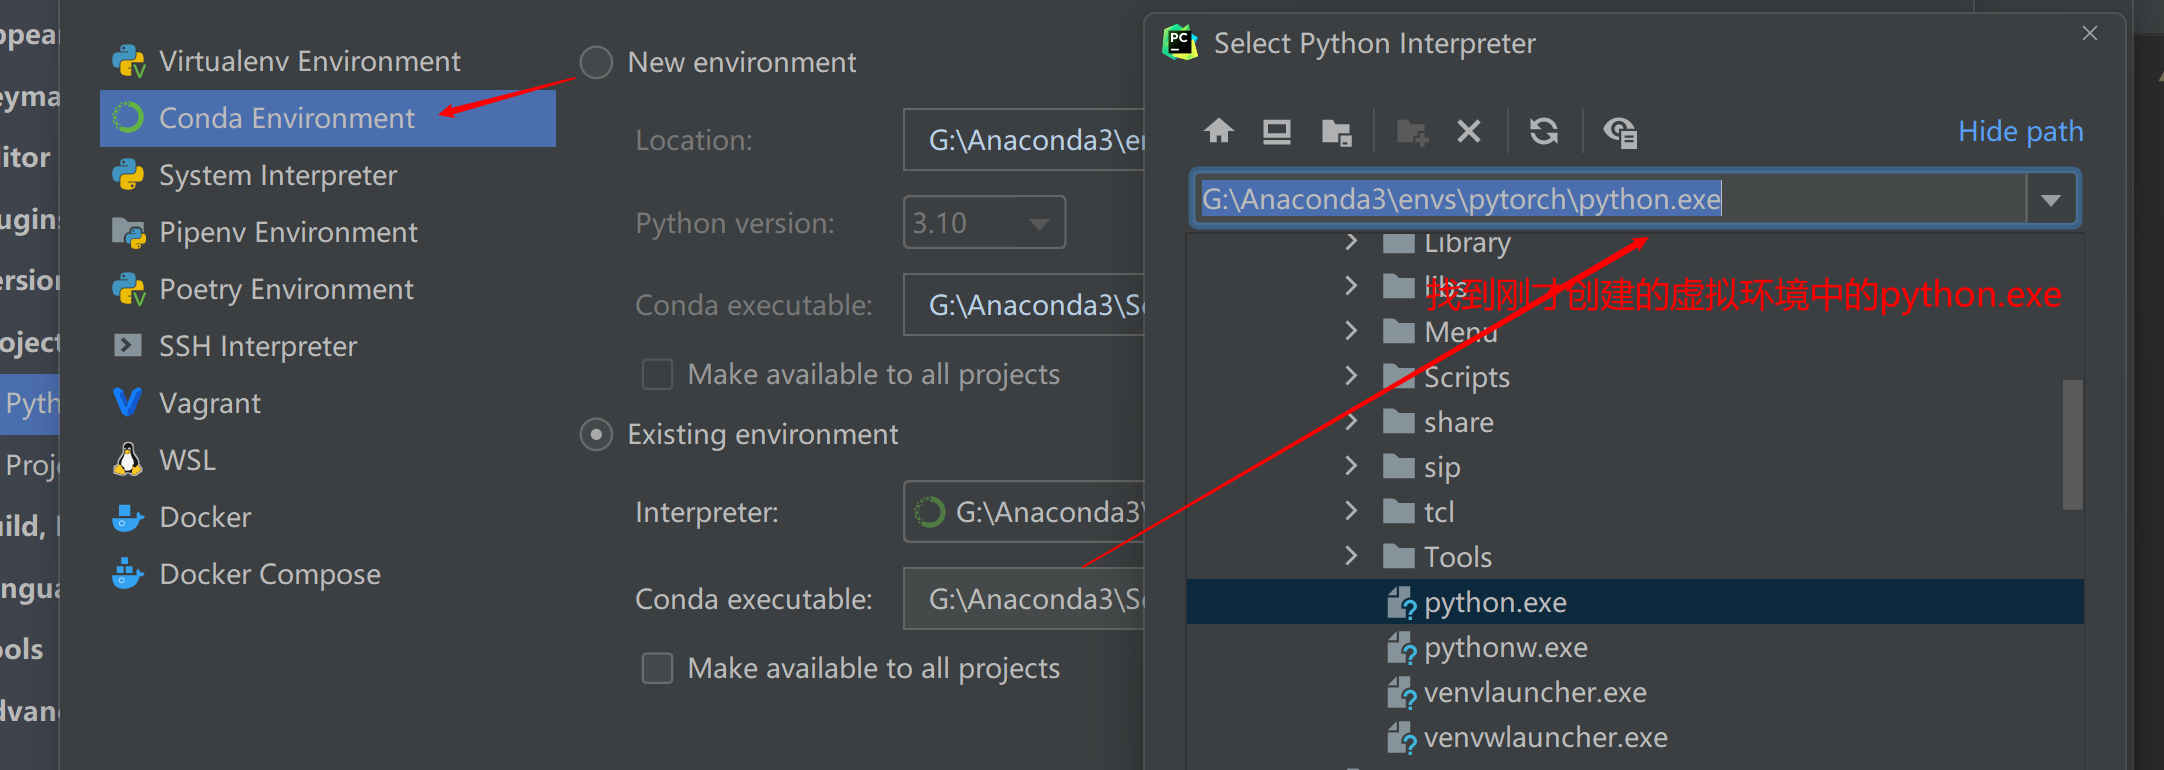
Task: Open the path history dropdown arrow
Action: coord(2051,199)
